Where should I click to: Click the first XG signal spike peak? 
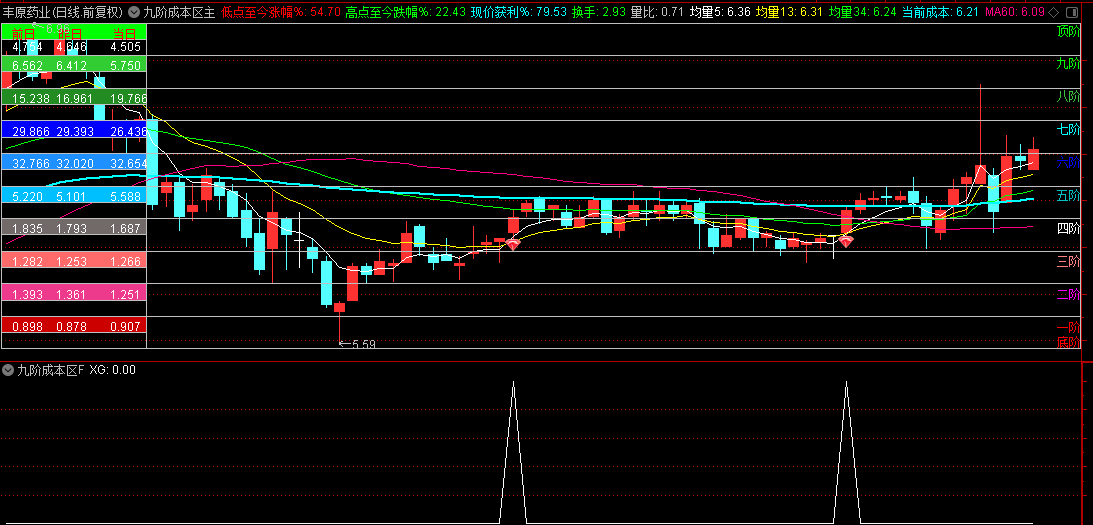(514, 382)
